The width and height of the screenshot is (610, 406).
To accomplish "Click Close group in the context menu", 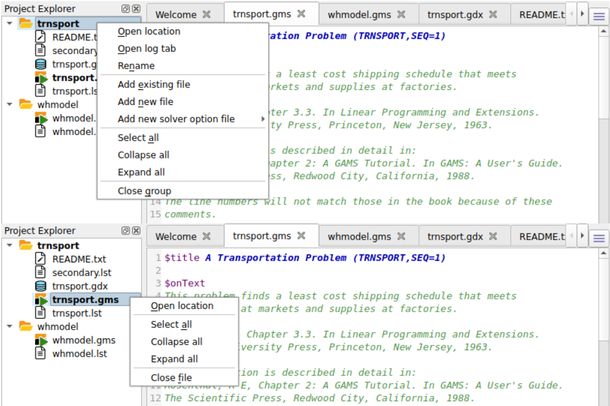I will 144,190.
